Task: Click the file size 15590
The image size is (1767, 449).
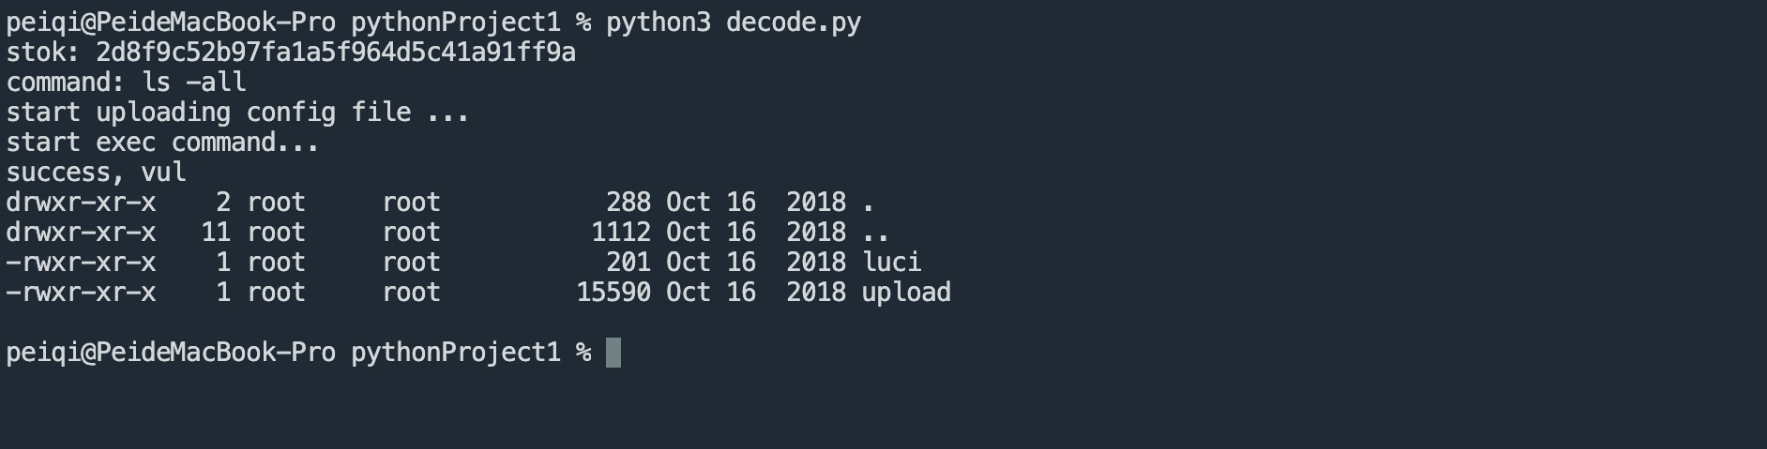Action: [613, 292]
